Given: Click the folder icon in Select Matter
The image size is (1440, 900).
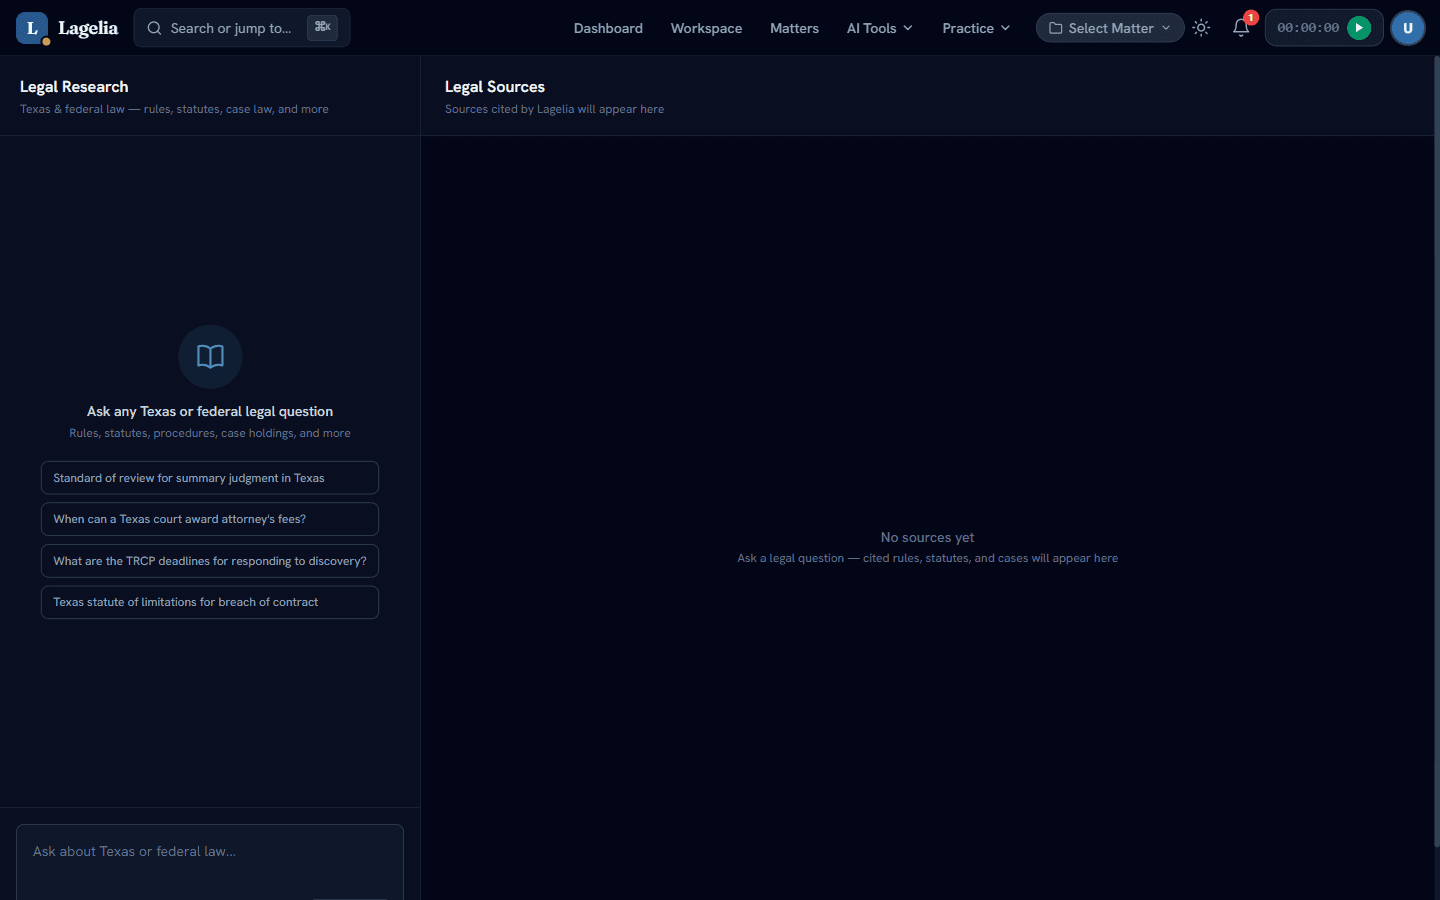Looking at the screenshot, I should [1055, 28].
